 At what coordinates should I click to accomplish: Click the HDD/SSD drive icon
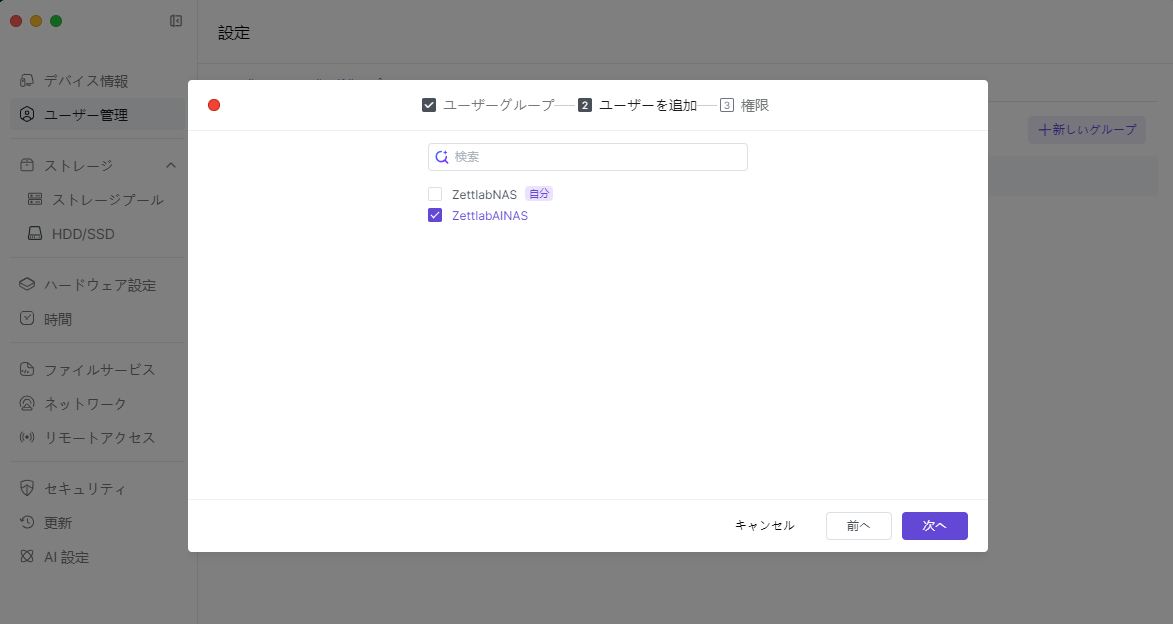[35, 234]
